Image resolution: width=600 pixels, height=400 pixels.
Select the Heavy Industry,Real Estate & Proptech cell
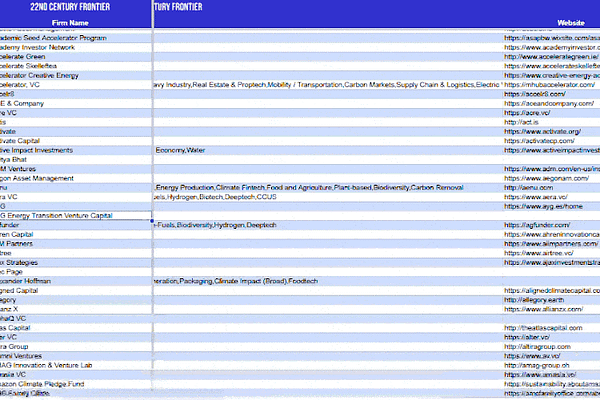point(328,85)
